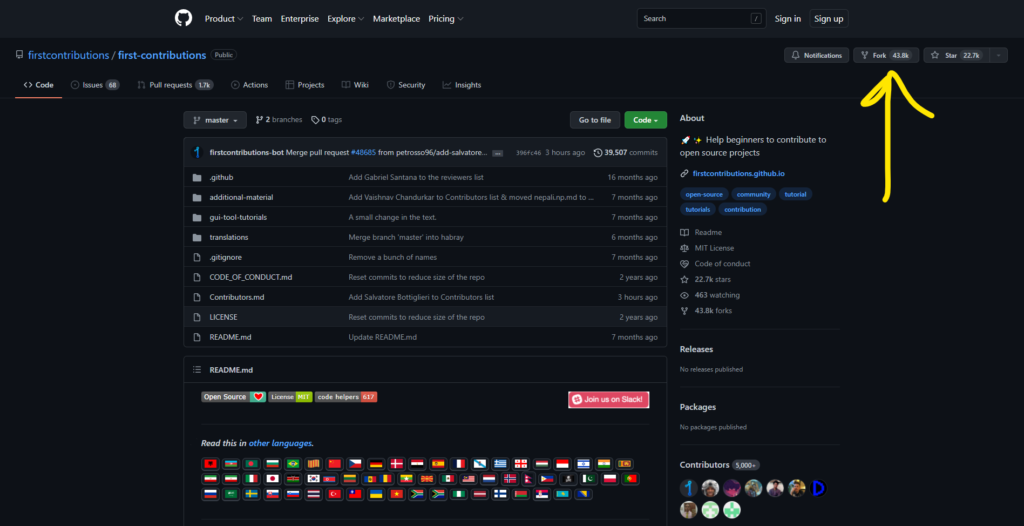Click the Sign in link
1024x526 pixels.
coord(788,19)
